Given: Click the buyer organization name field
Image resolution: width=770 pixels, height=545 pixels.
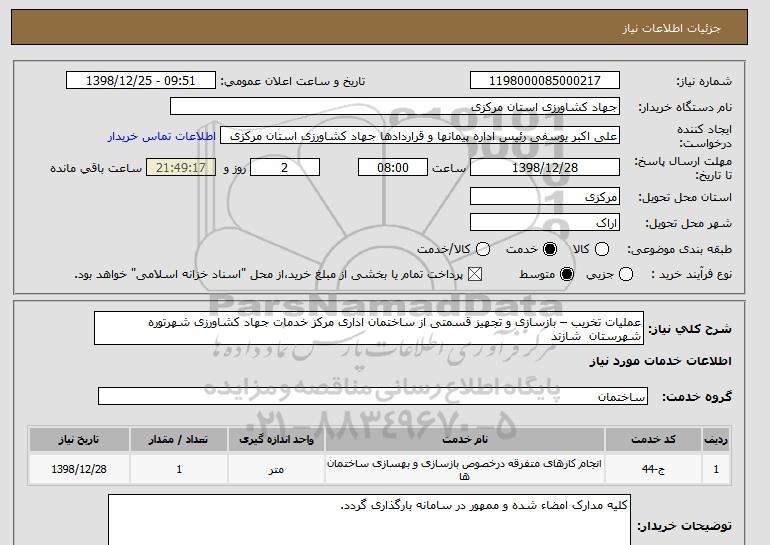Looking at the screenshot, I should 395,107.
